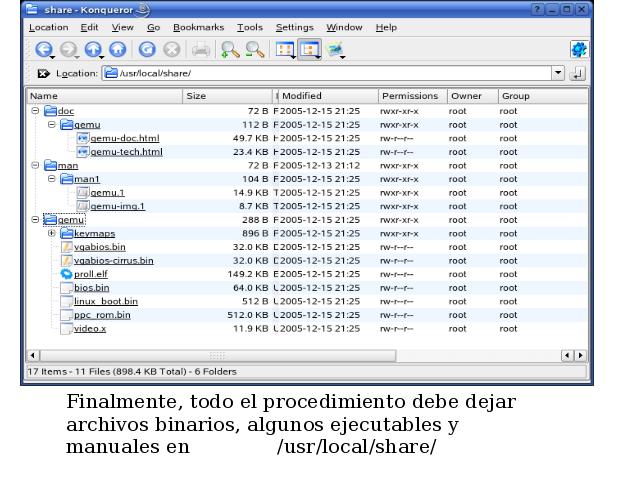Zoom in with magnifier plus
Viewport: 640px width, 480px height.
[x=230, y=50]
